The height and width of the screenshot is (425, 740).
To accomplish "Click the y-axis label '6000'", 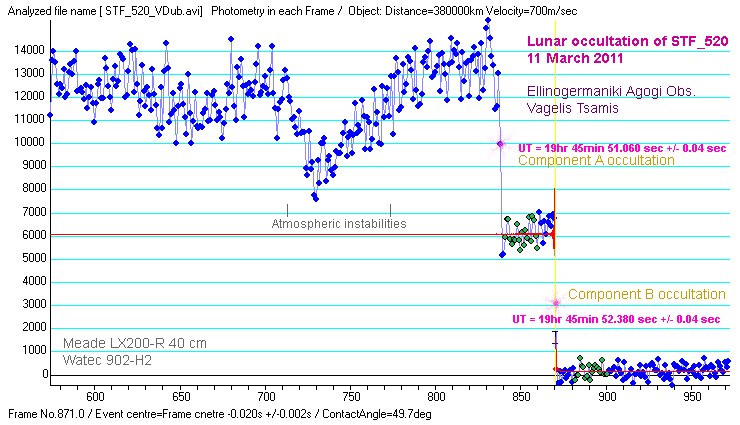I will point(33,235).
